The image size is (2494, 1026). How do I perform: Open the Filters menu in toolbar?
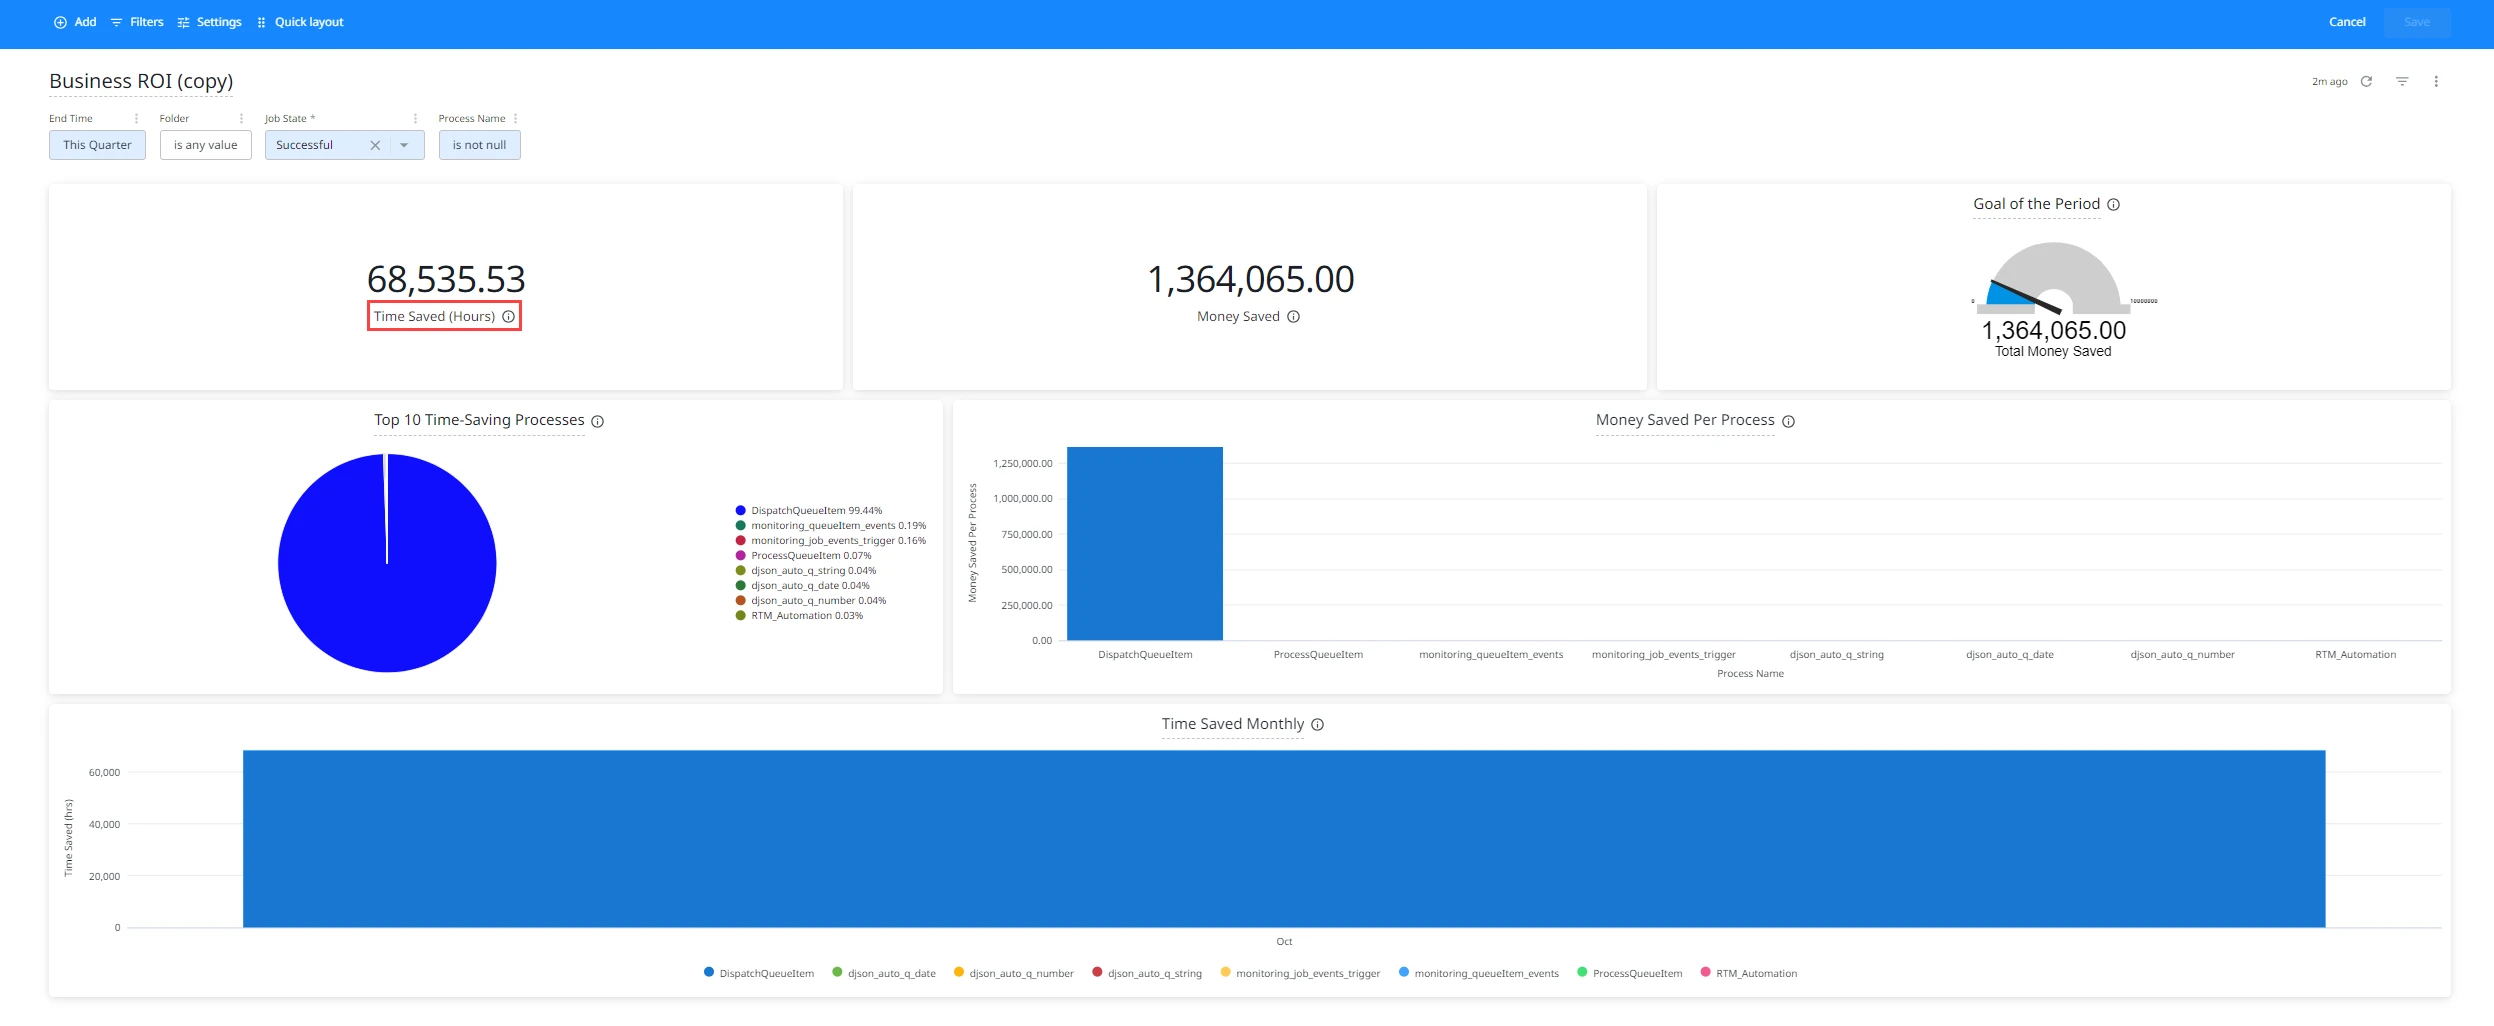tap(137, 22)
